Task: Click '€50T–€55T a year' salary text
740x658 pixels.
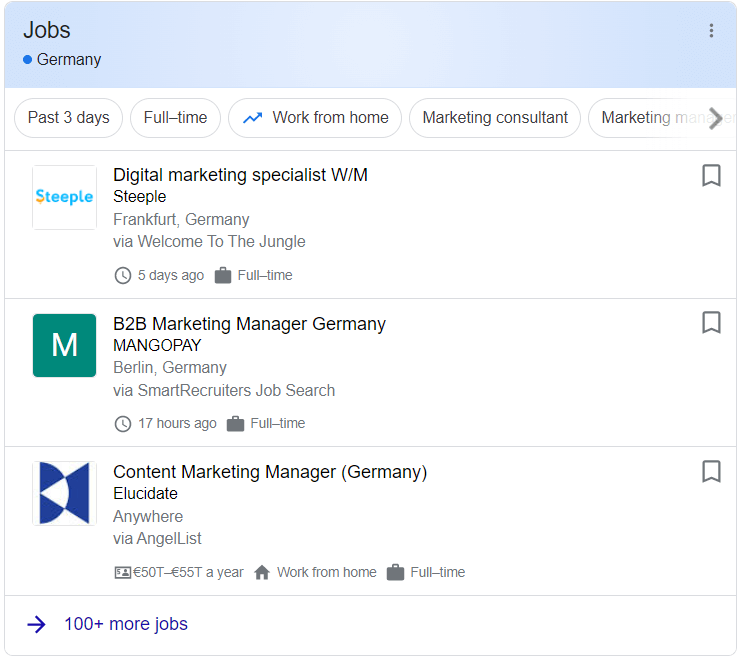Action: point(188,573)
